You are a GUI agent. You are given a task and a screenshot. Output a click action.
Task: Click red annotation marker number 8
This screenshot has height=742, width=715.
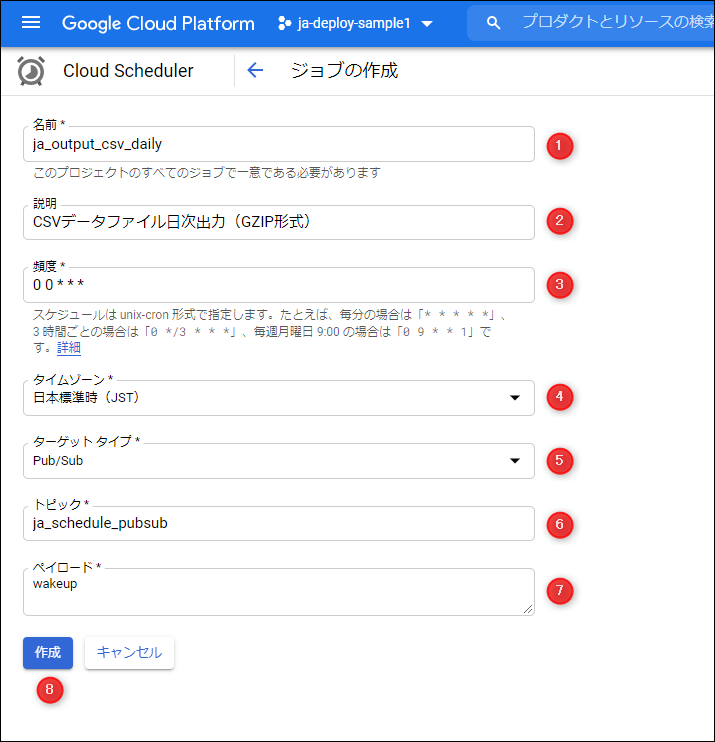[x=48, y=690]
